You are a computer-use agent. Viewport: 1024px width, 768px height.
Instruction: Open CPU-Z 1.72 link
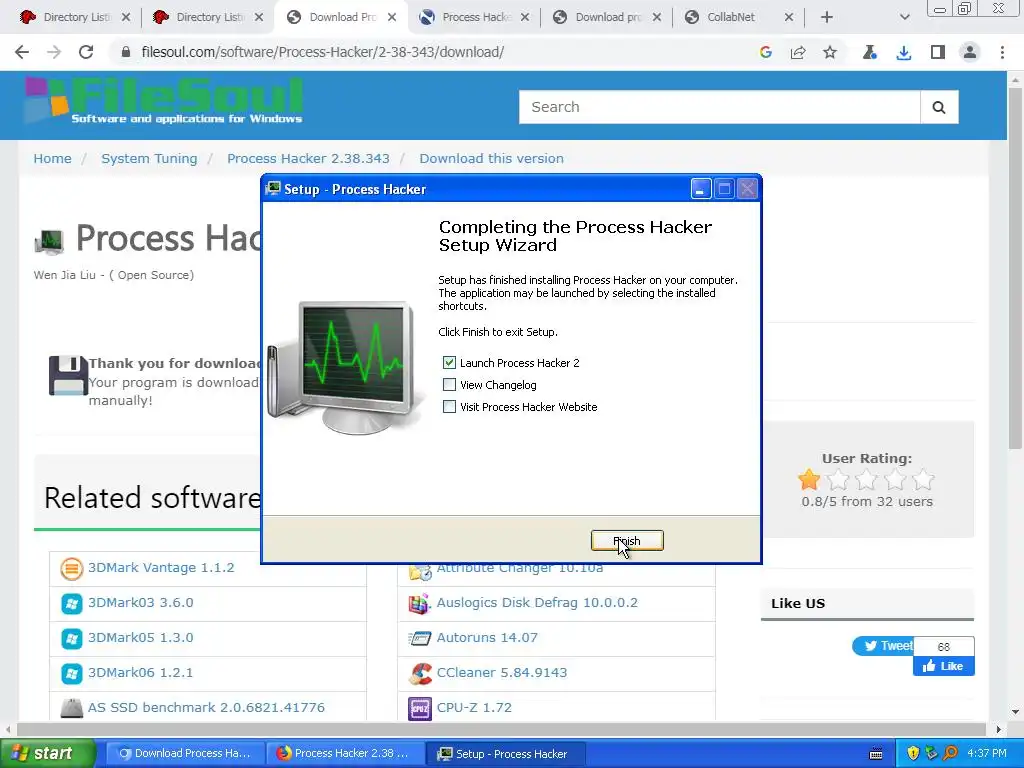click(x=474, y=707)
